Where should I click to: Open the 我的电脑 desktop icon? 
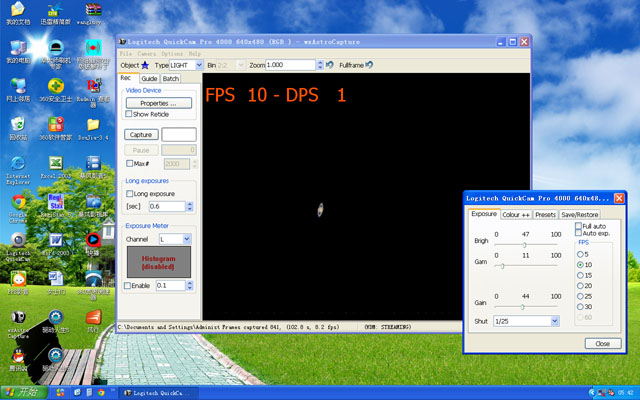coord(18,48)
